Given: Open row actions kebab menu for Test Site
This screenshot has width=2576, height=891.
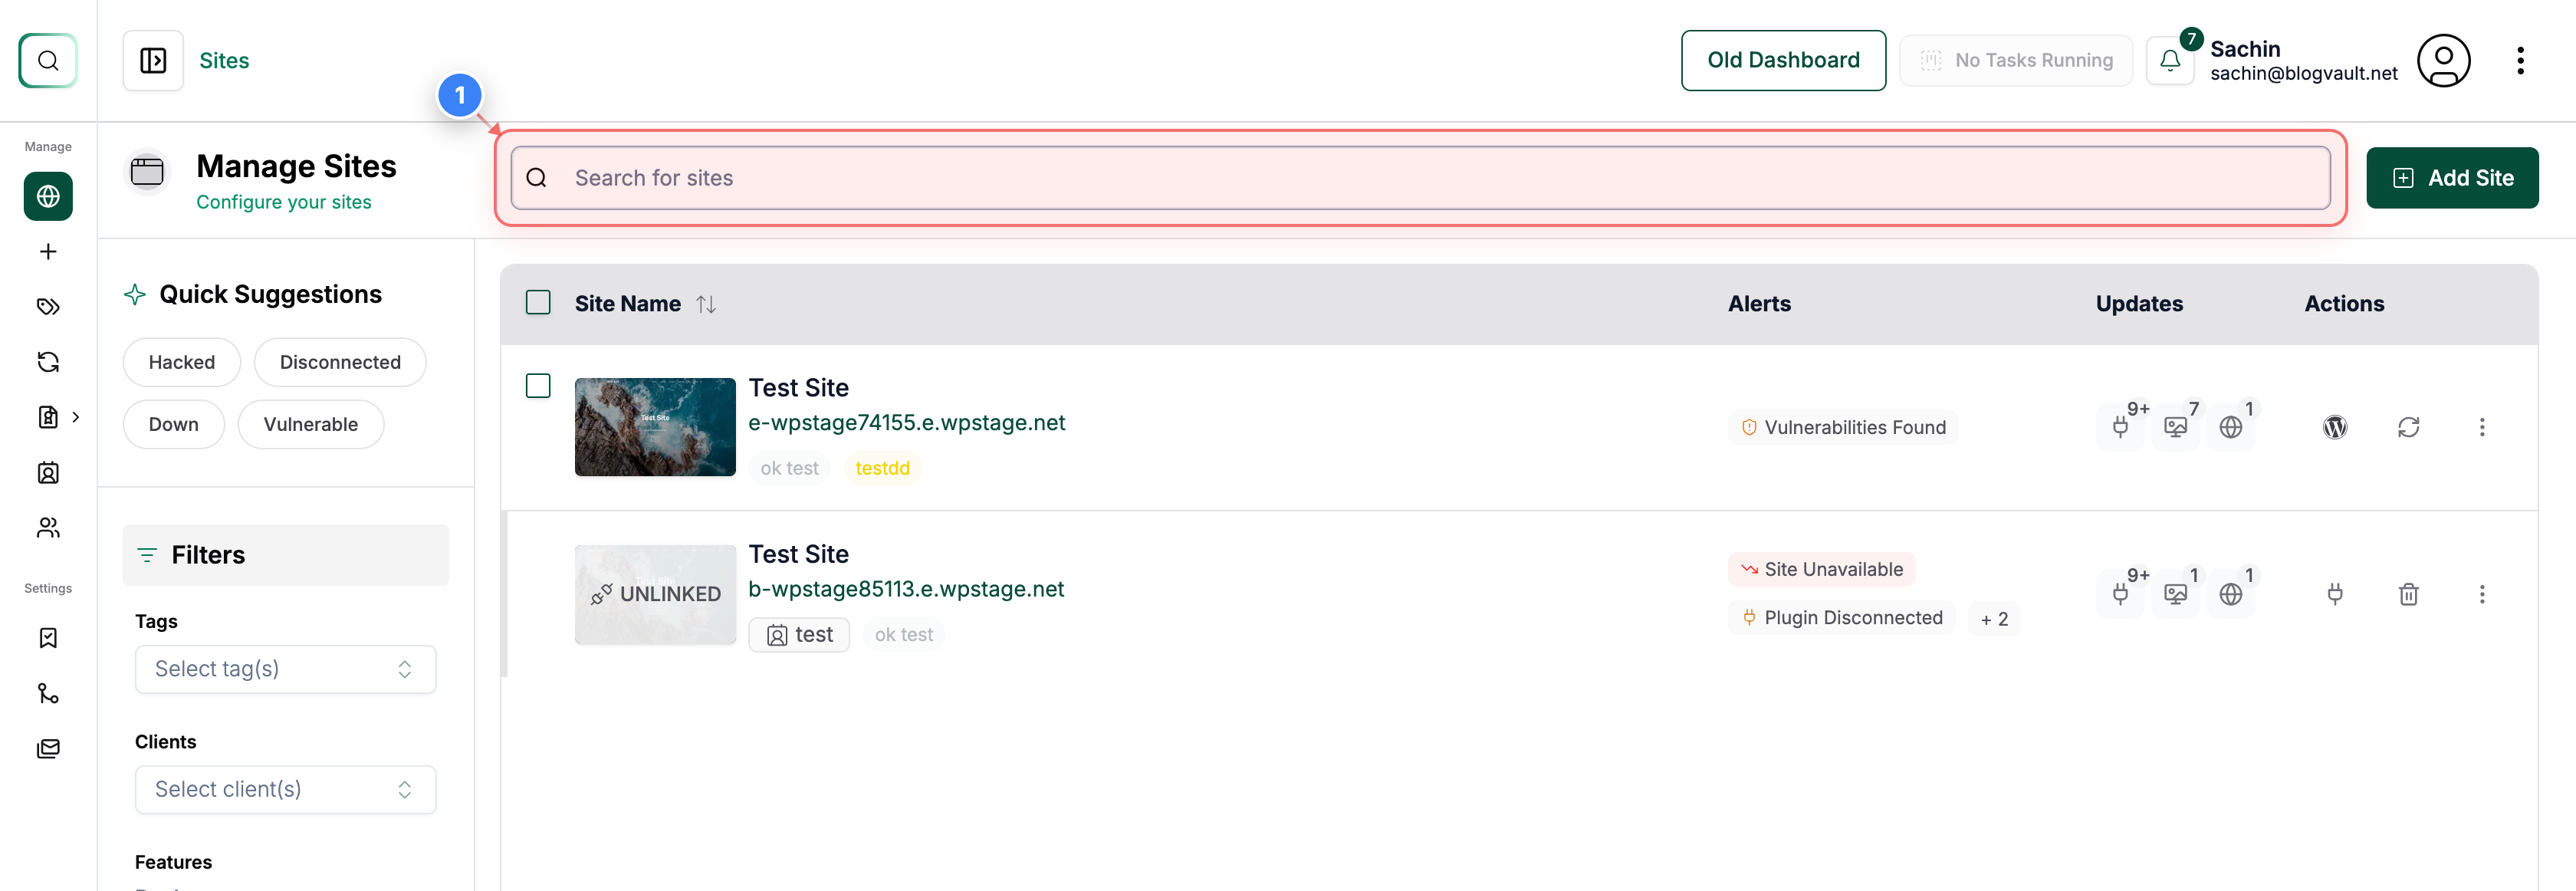Looking at the screenshot, I should (2484, 427).
